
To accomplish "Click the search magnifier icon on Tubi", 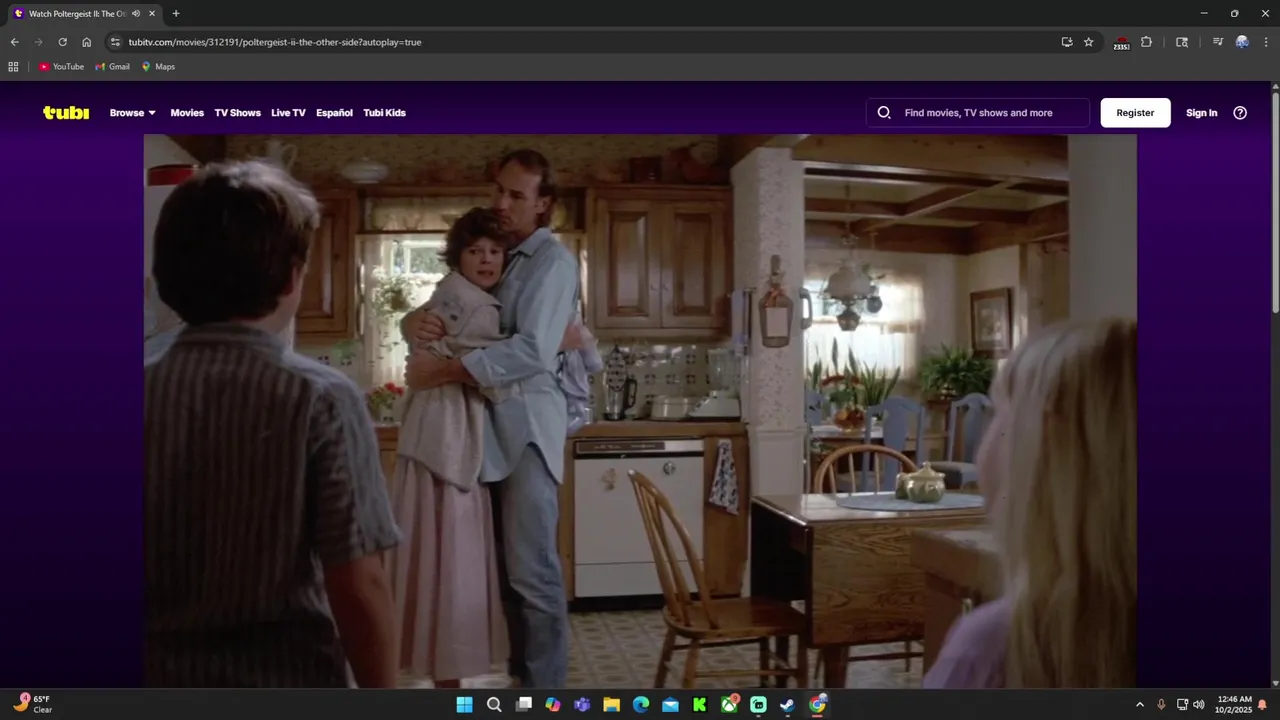I will [884, 113].
